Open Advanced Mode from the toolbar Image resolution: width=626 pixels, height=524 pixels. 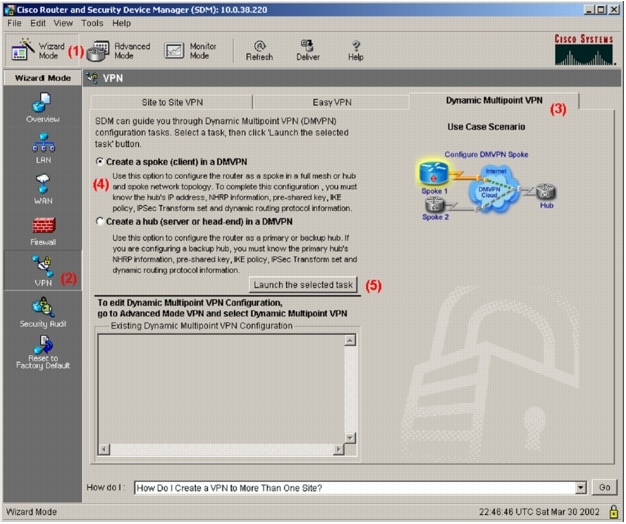pyautogui.click(x=119, y=51)
